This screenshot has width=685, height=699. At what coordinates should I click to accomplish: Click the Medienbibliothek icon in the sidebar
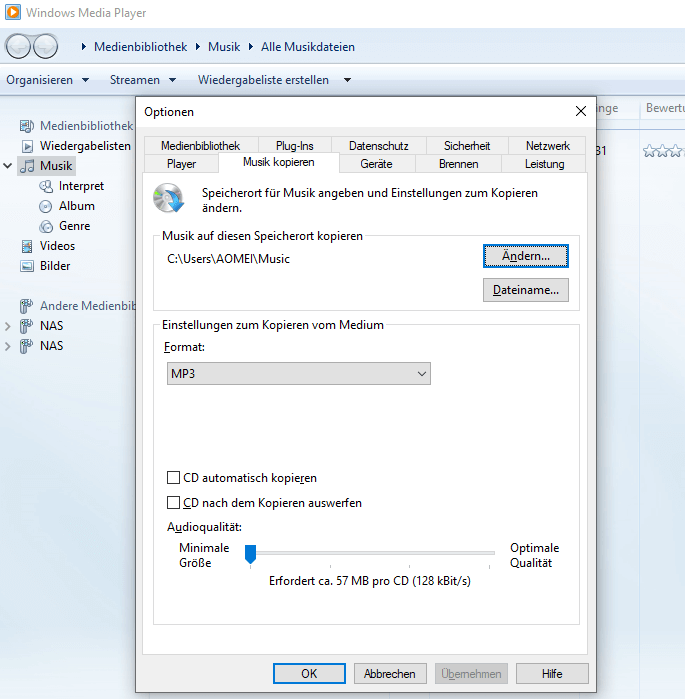point(27,126)
